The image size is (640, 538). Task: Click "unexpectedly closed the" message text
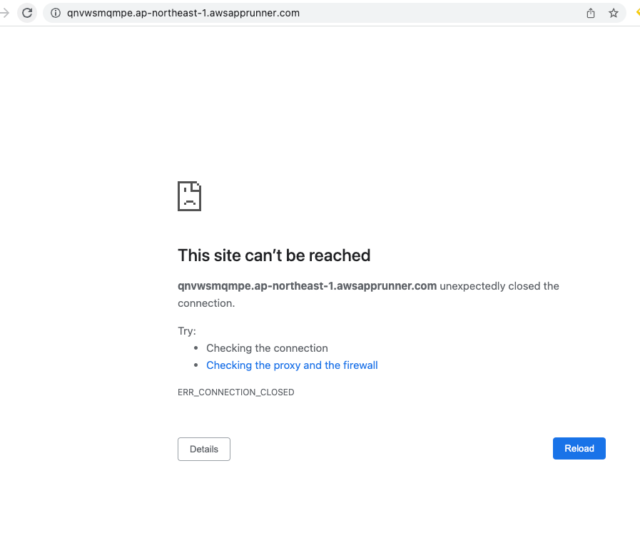[x=499, y=286]
